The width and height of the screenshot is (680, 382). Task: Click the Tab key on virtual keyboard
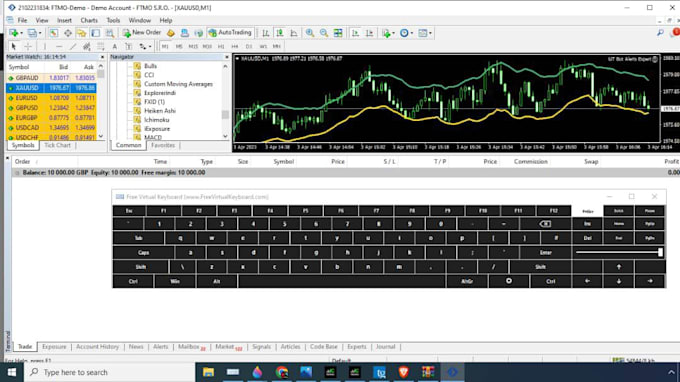pos(138,238)
